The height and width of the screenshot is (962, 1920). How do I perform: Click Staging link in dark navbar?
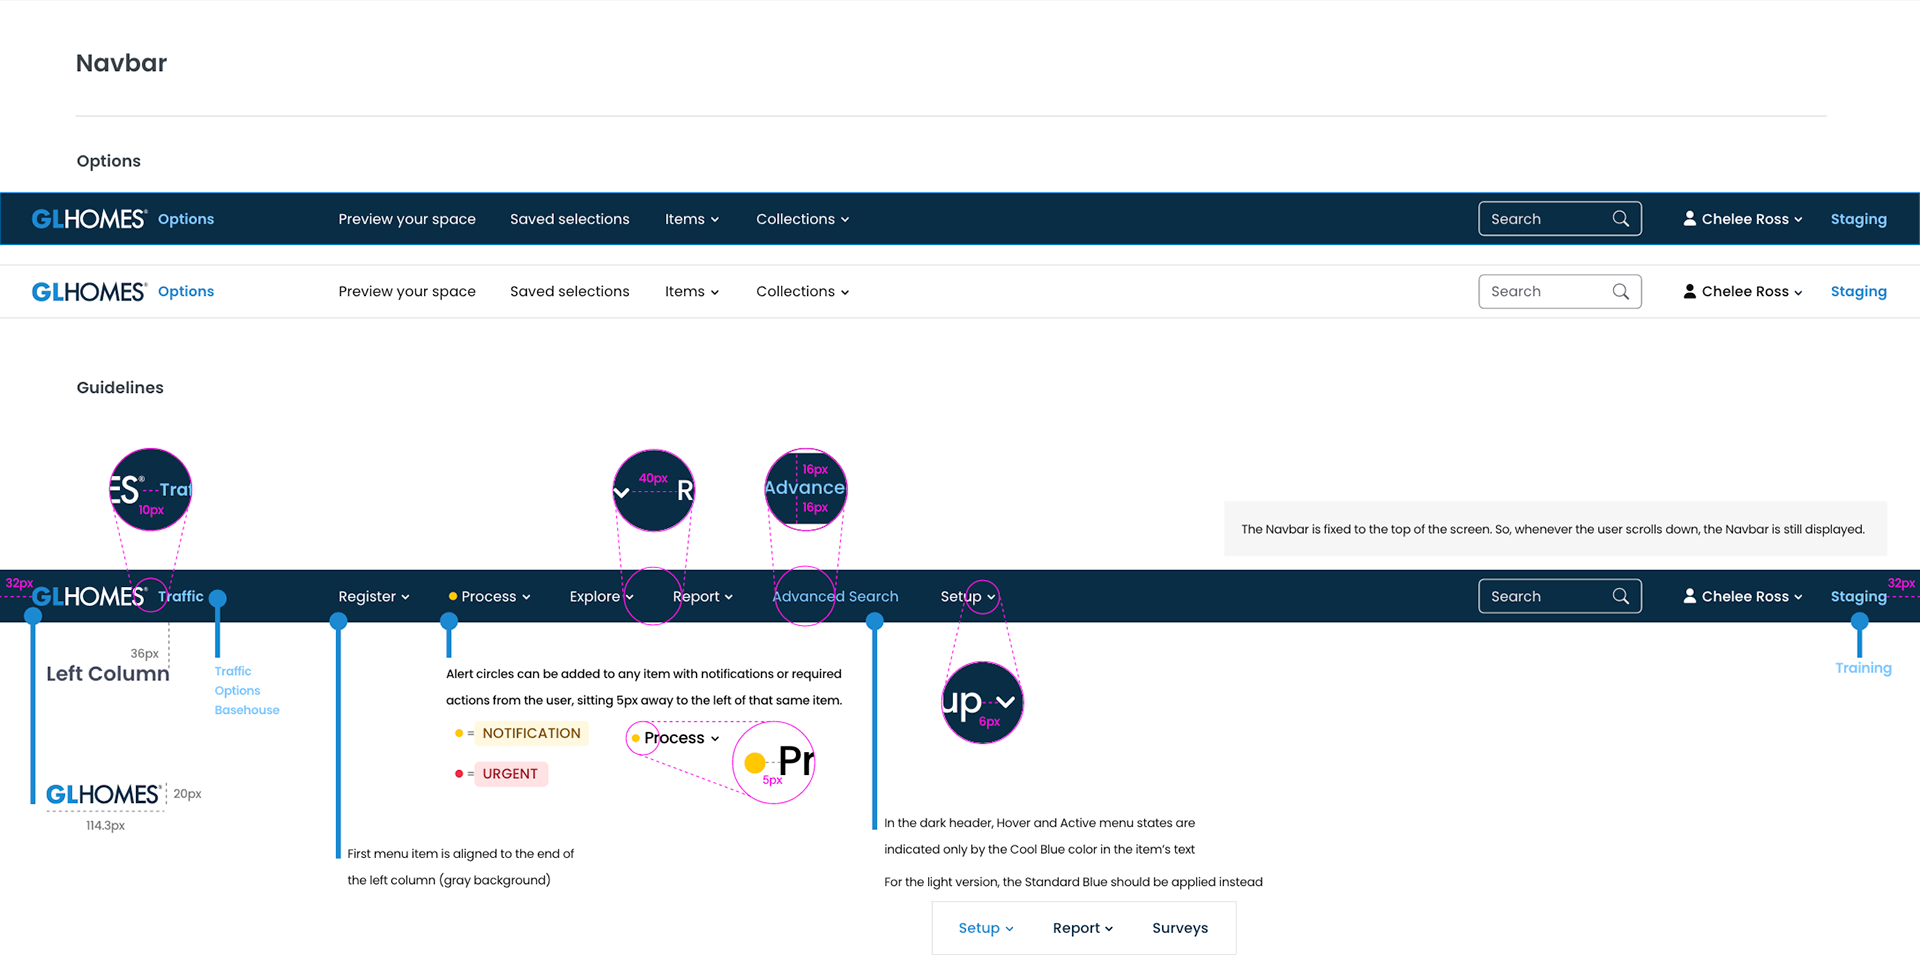tap(1859, 219)
